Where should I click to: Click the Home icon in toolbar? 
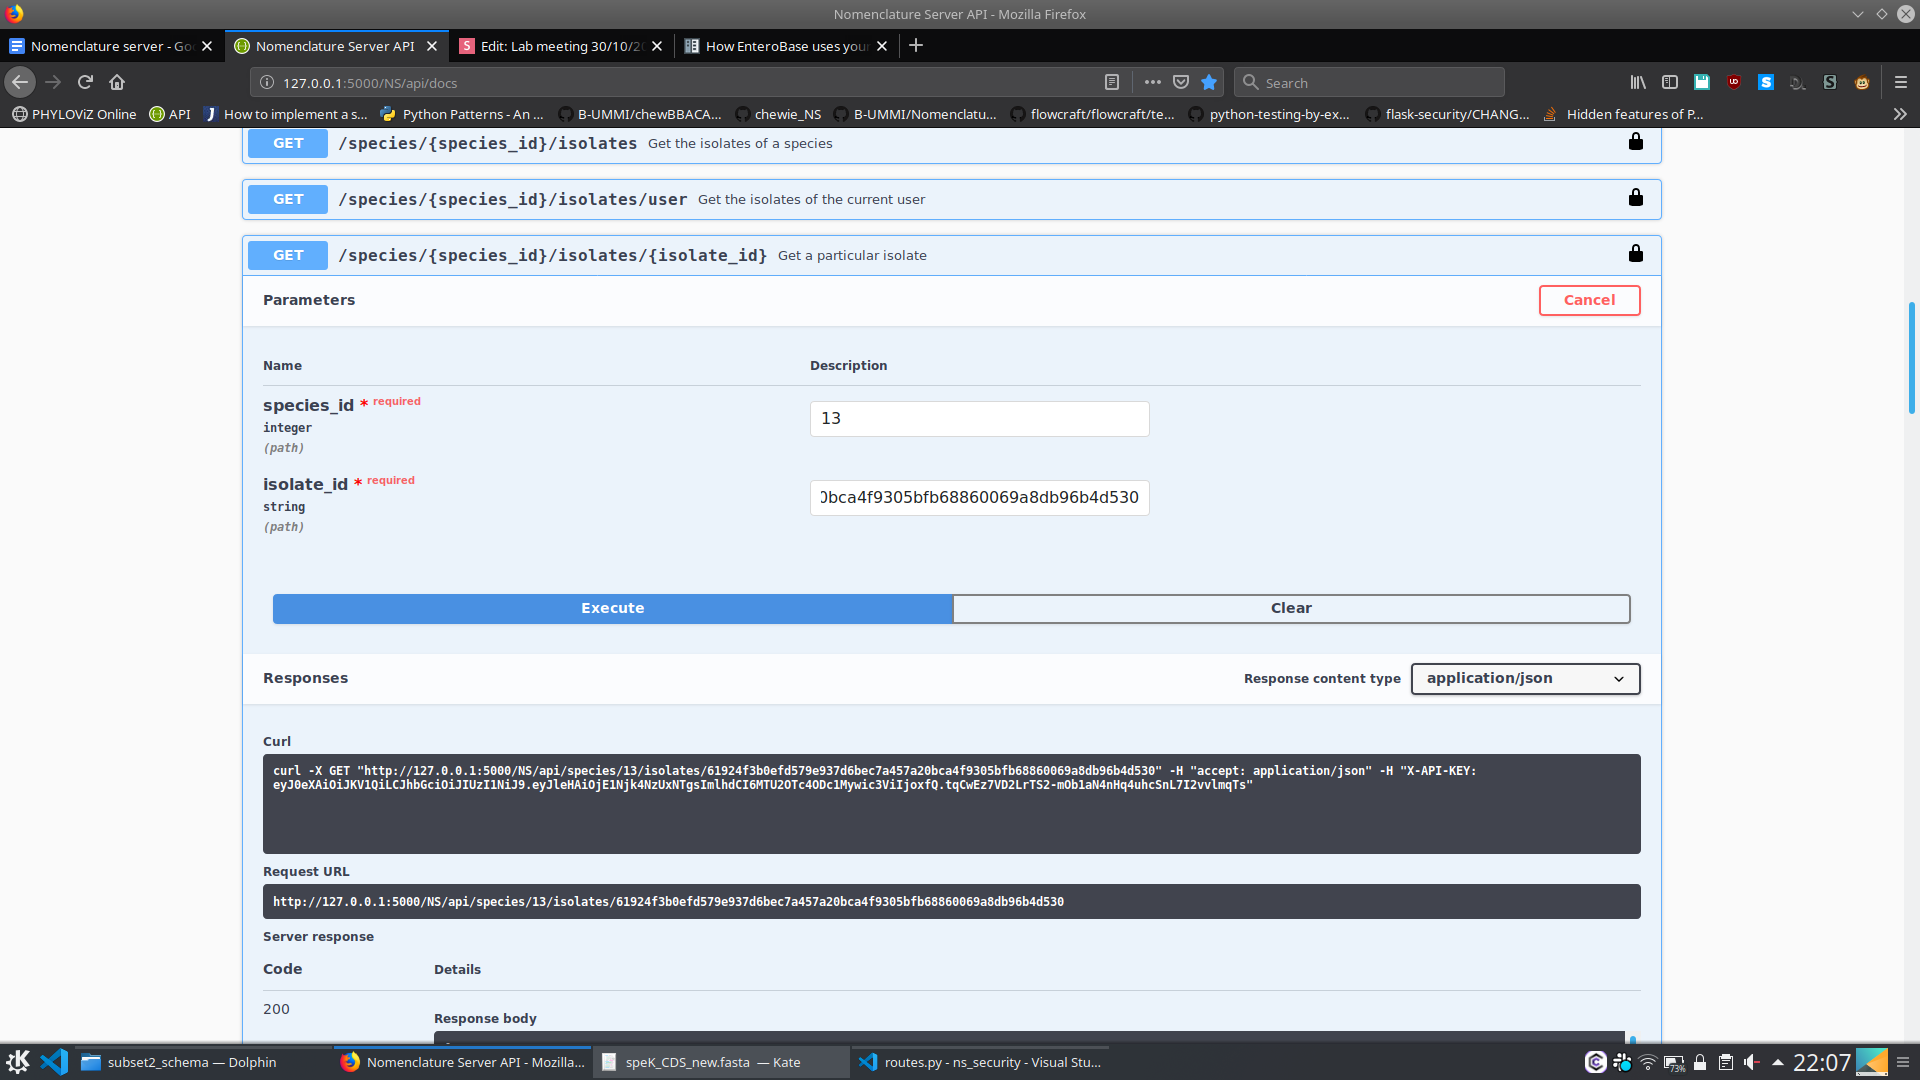pos(117,82)
